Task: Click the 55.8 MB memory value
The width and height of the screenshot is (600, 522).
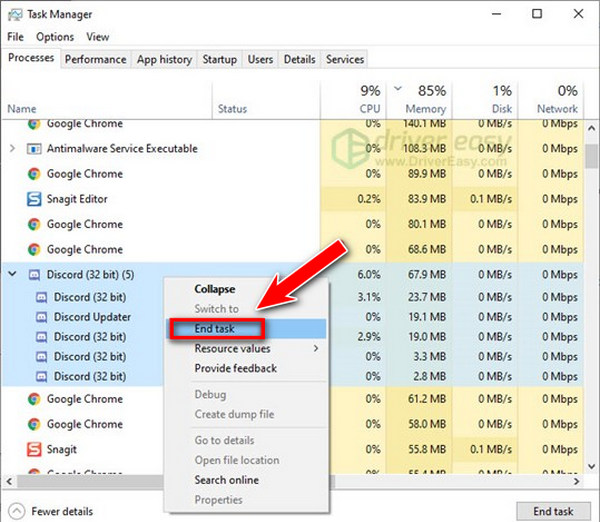Action: (x=427, y=449)
